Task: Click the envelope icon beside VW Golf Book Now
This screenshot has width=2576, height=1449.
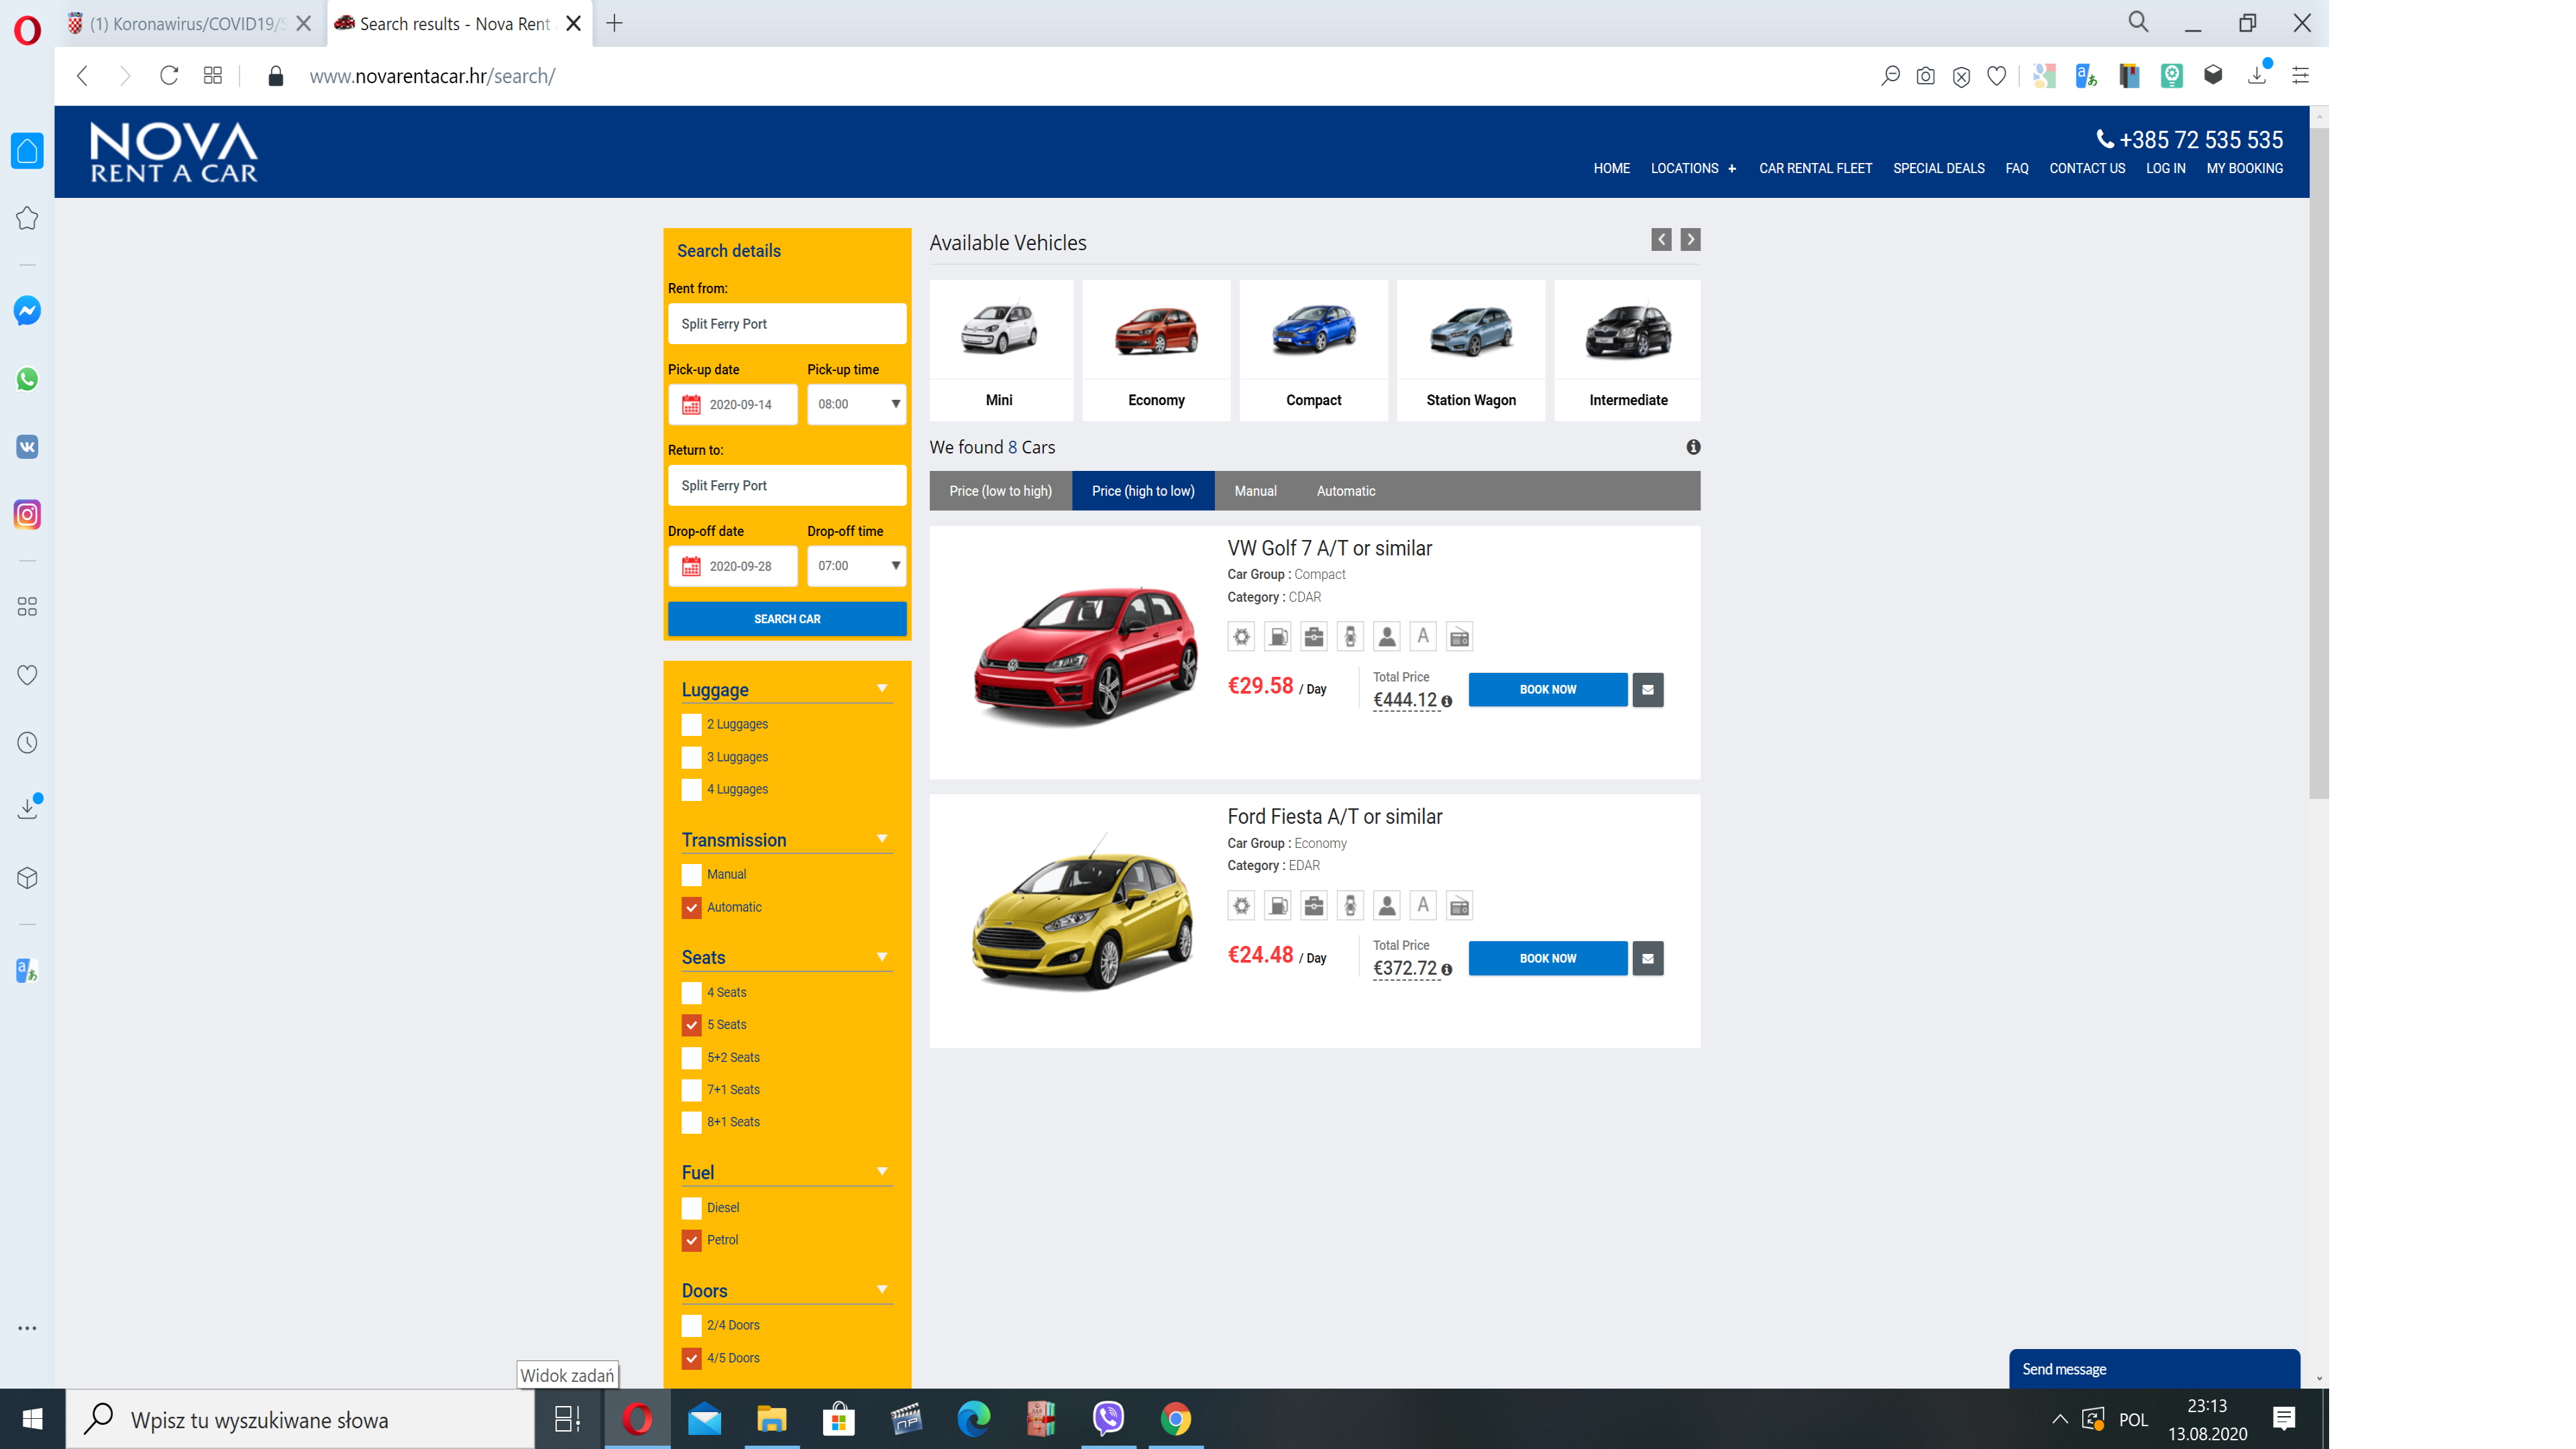Action: click(1647, 690)
